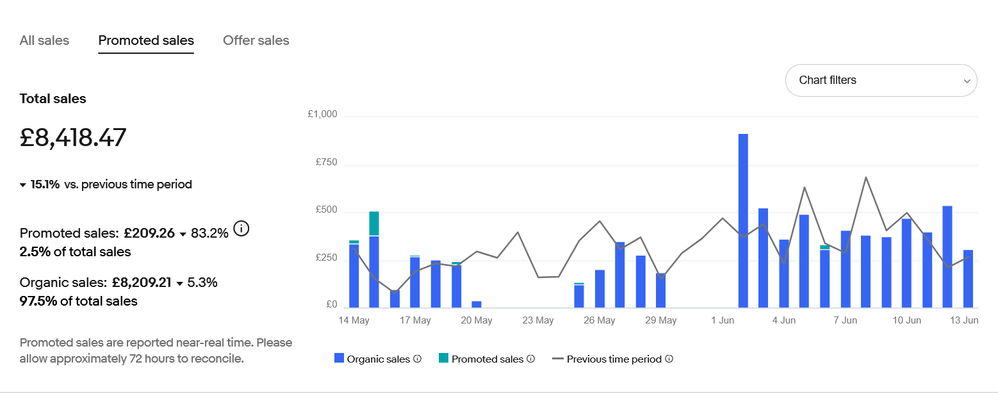Screen dimensions: 998x394
Task: Click the £750 y-axis label
Action: click(x=327, y=163)
